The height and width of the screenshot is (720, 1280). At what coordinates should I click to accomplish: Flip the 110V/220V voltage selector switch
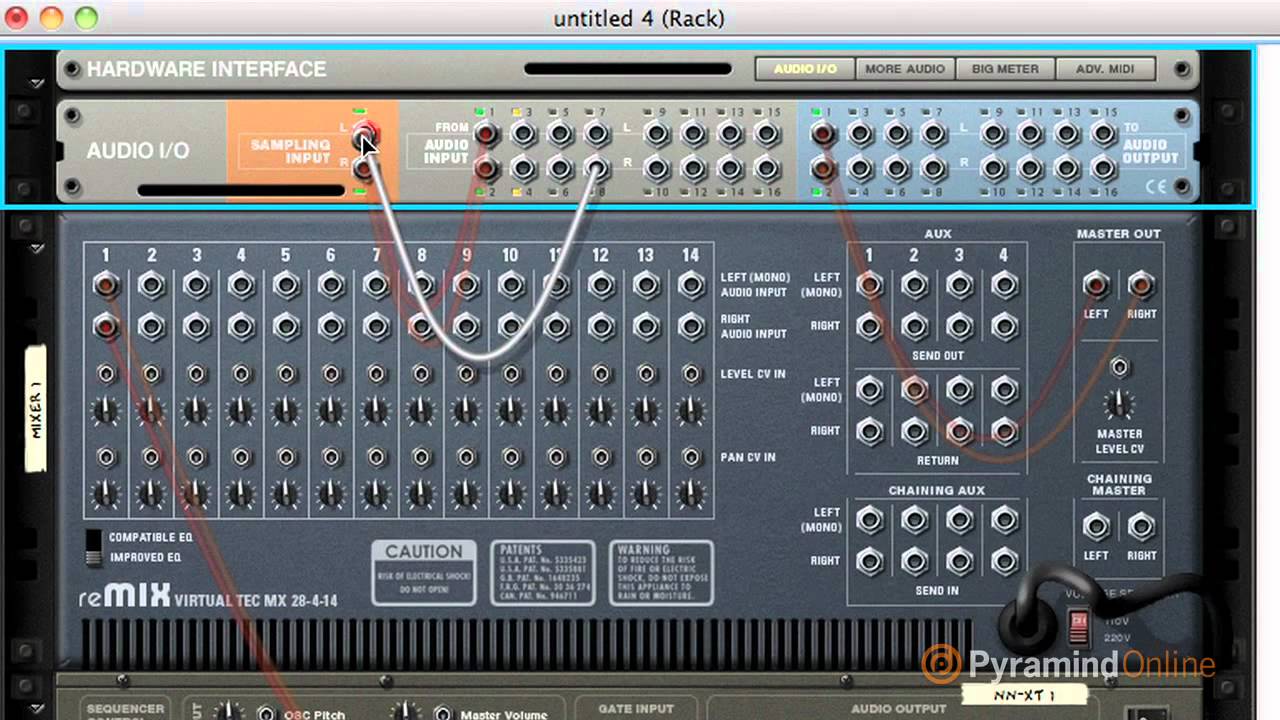pyautogui.click(x=1078, y=627)
